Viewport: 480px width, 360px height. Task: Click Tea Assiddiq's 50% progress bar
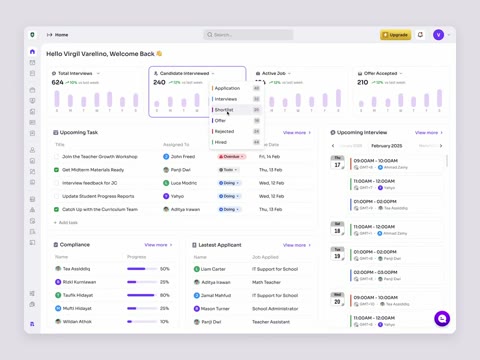(x=142, y=269)
